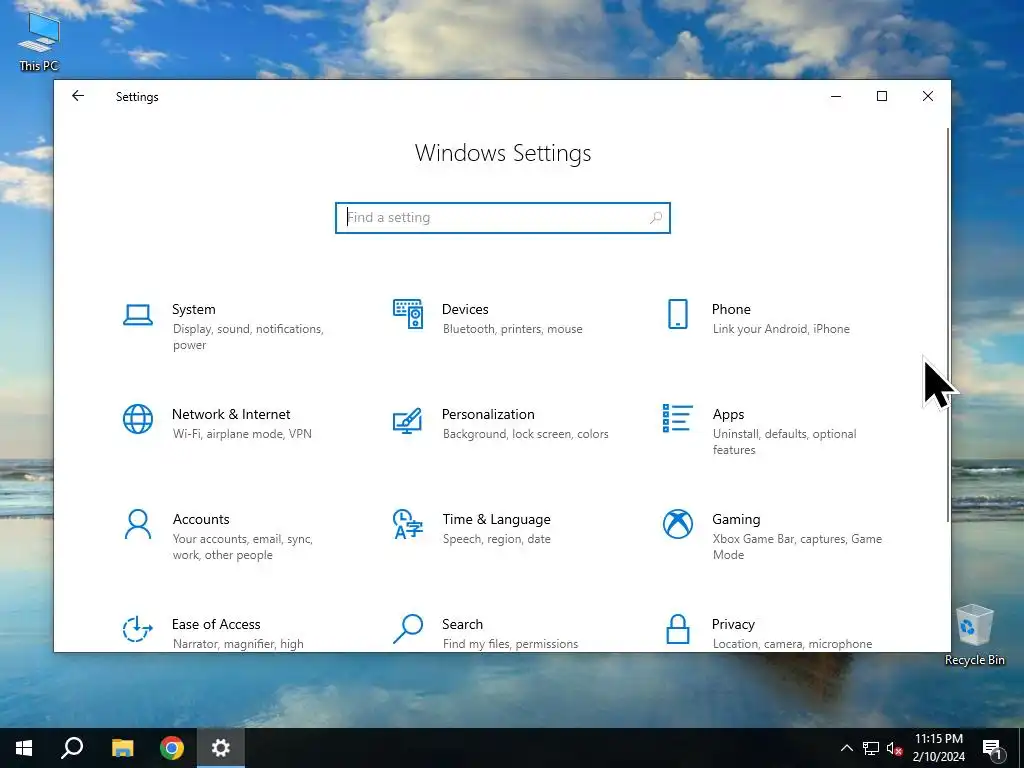
Task: Click the Accounts category title
Action: click(201, 519)
